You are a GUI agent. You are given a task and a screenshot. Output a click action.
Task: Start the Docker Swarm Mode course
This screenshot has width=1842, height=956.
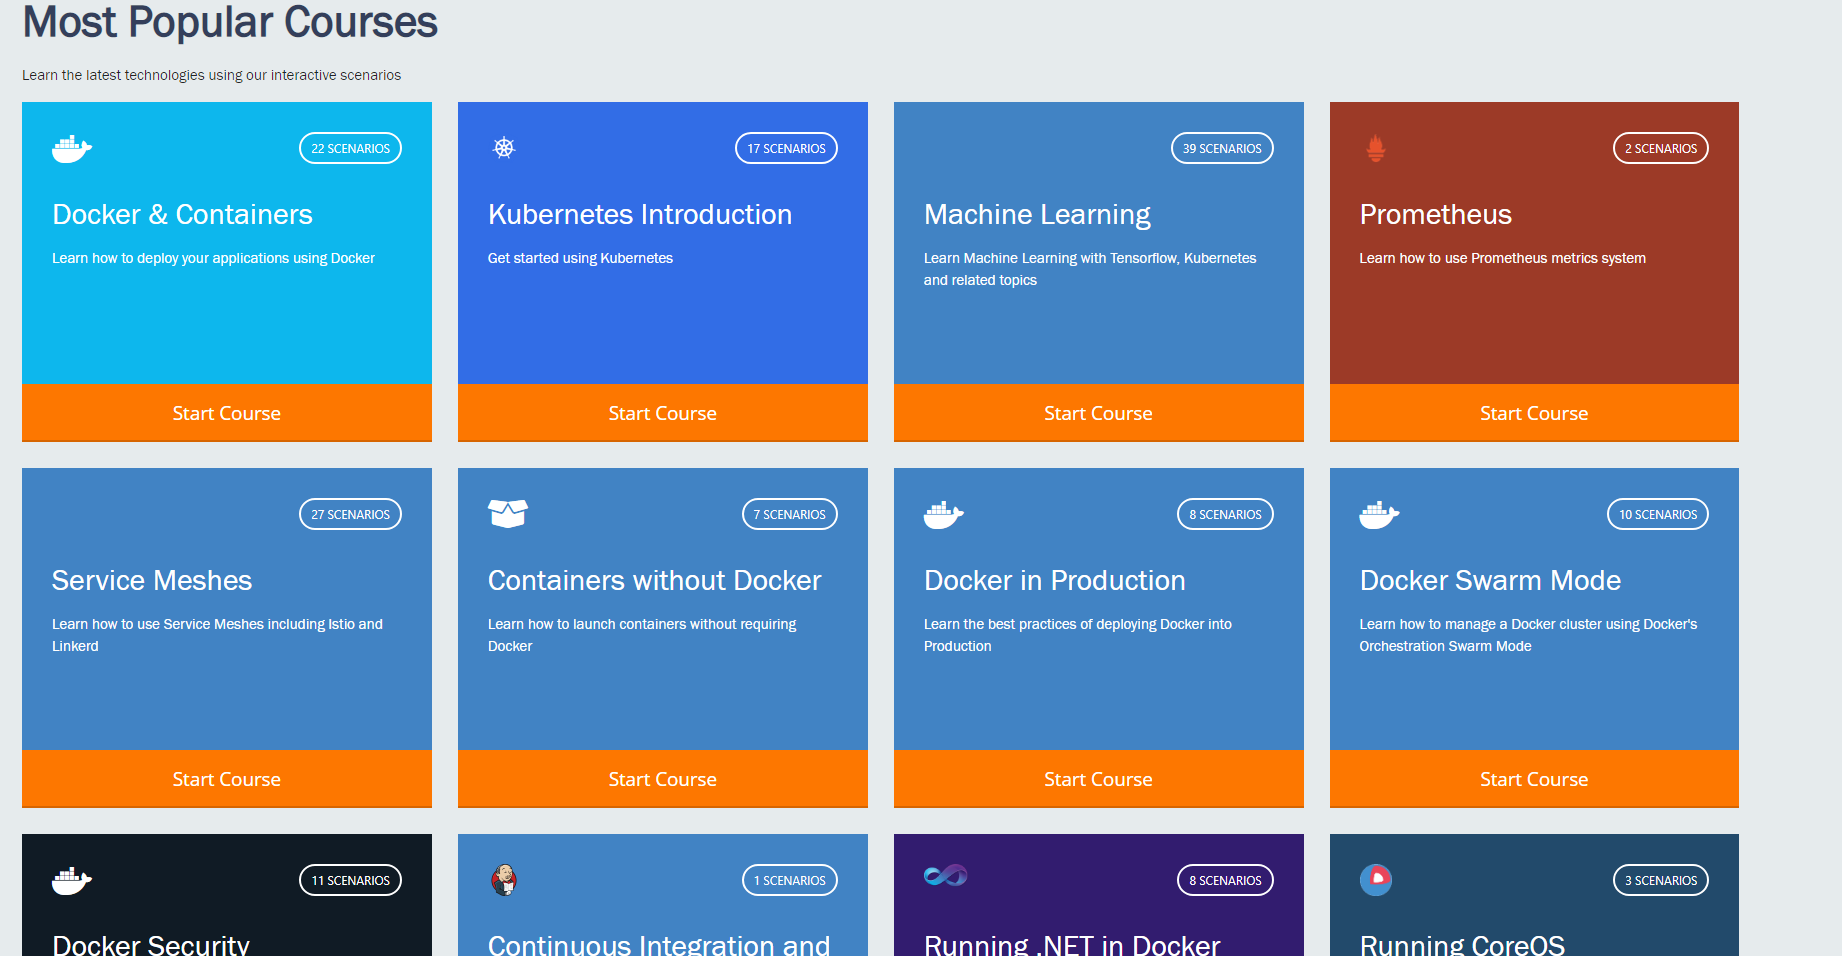(1534, 779)
